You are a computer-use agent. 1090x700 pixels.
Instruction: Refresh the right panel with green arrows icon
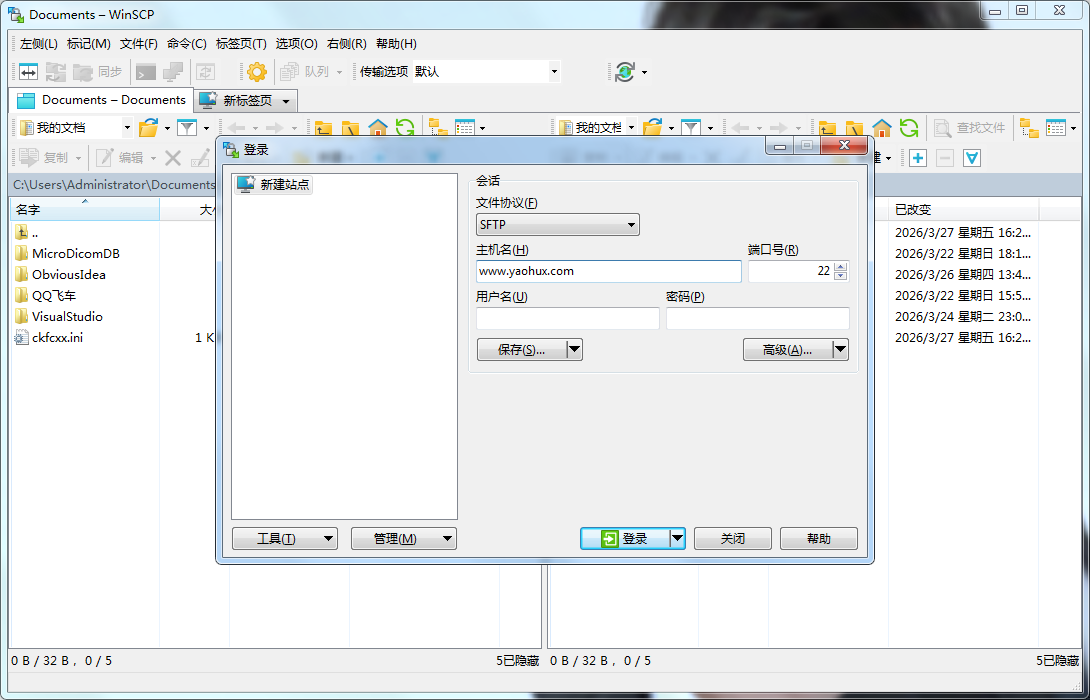pyautogui.click(x=908, y=128)
